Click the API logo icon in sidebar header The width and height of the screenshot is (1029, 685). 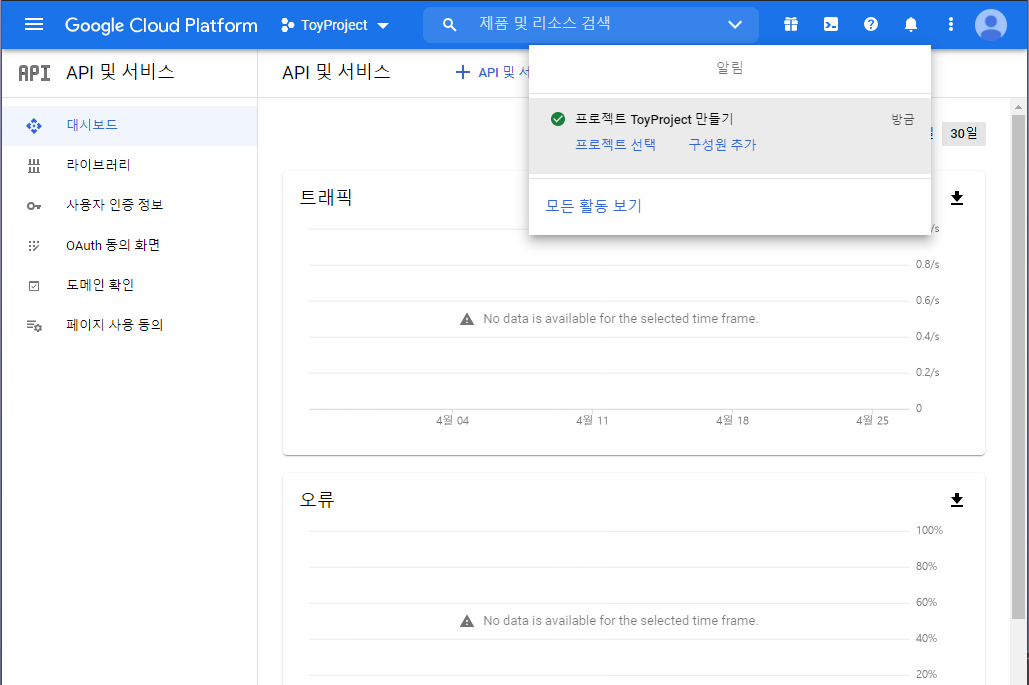[x=34, y=73]
